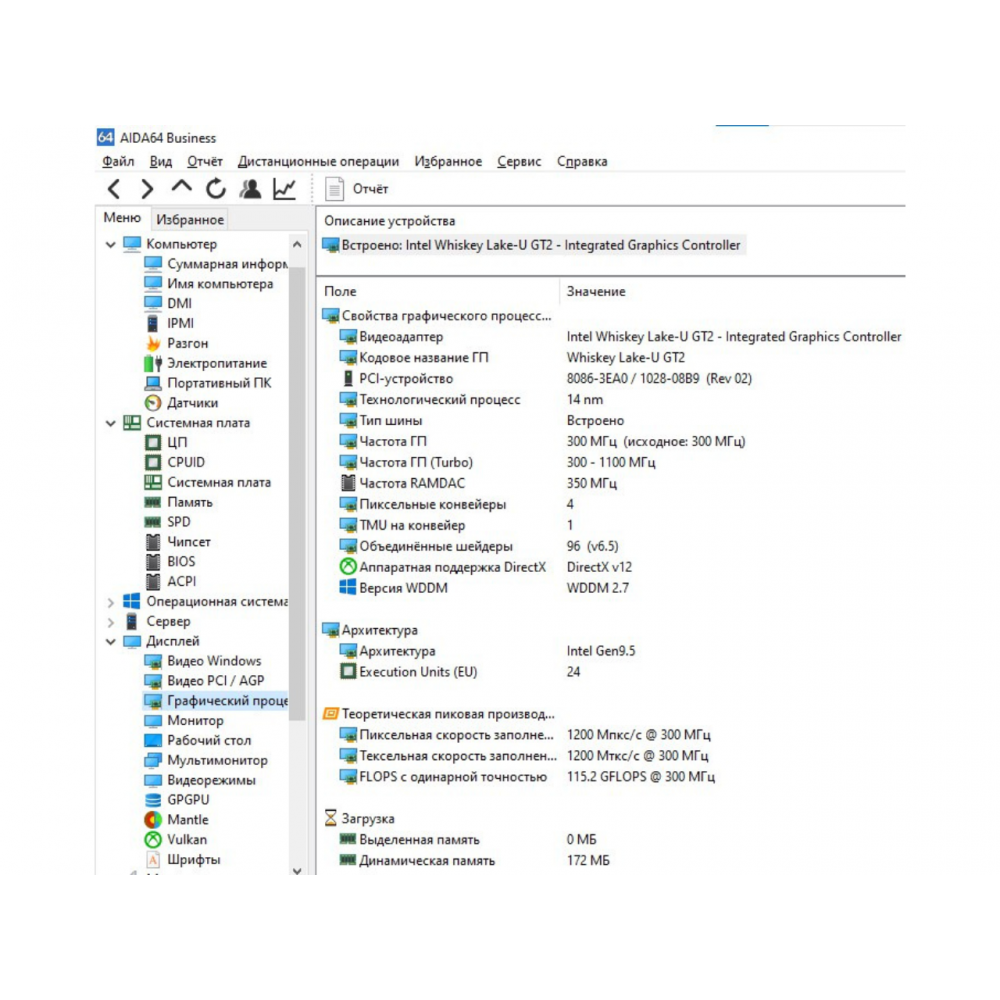This screenshot has width=1000, height=1000.
Task: Select Суммарная информация in the tree
Action: (x=216, y=264)
